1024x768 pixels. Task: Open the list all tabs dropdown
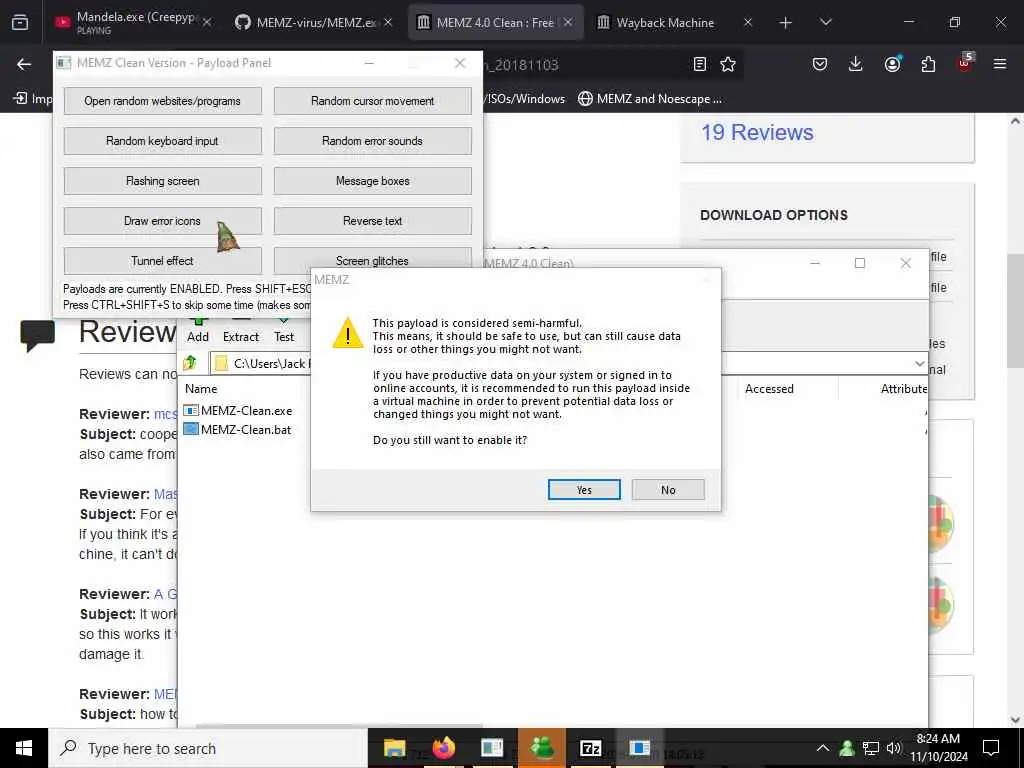825,23
